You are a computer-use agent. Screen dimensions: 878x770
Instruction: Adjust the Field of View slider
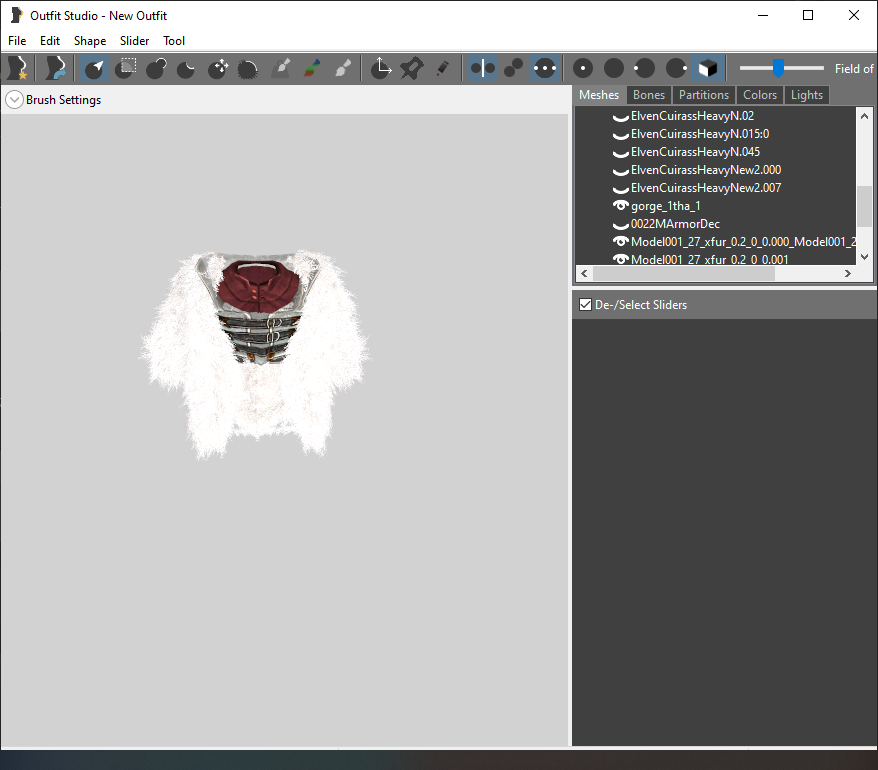pyautogui.click(x=778, y=68)
